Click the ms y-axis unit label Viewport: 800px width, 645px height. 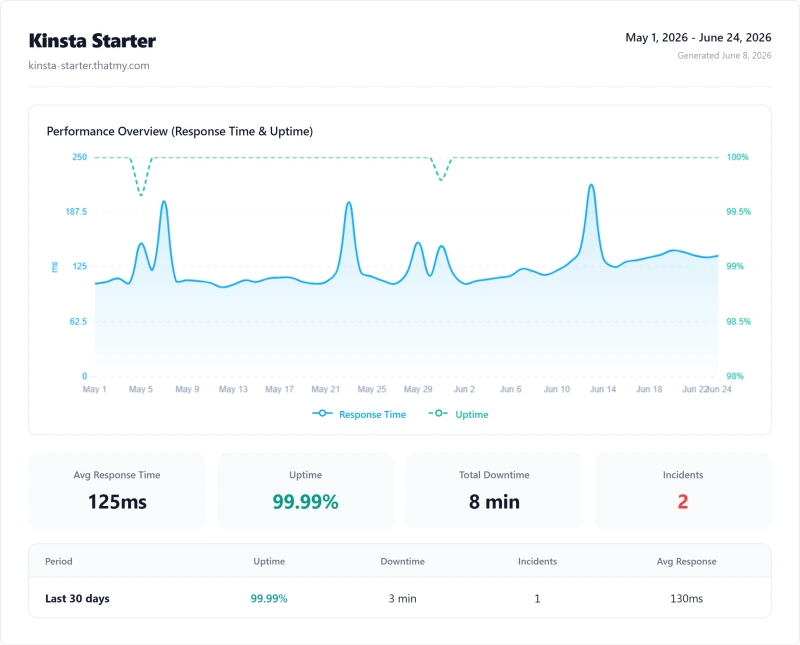[55, 267]
